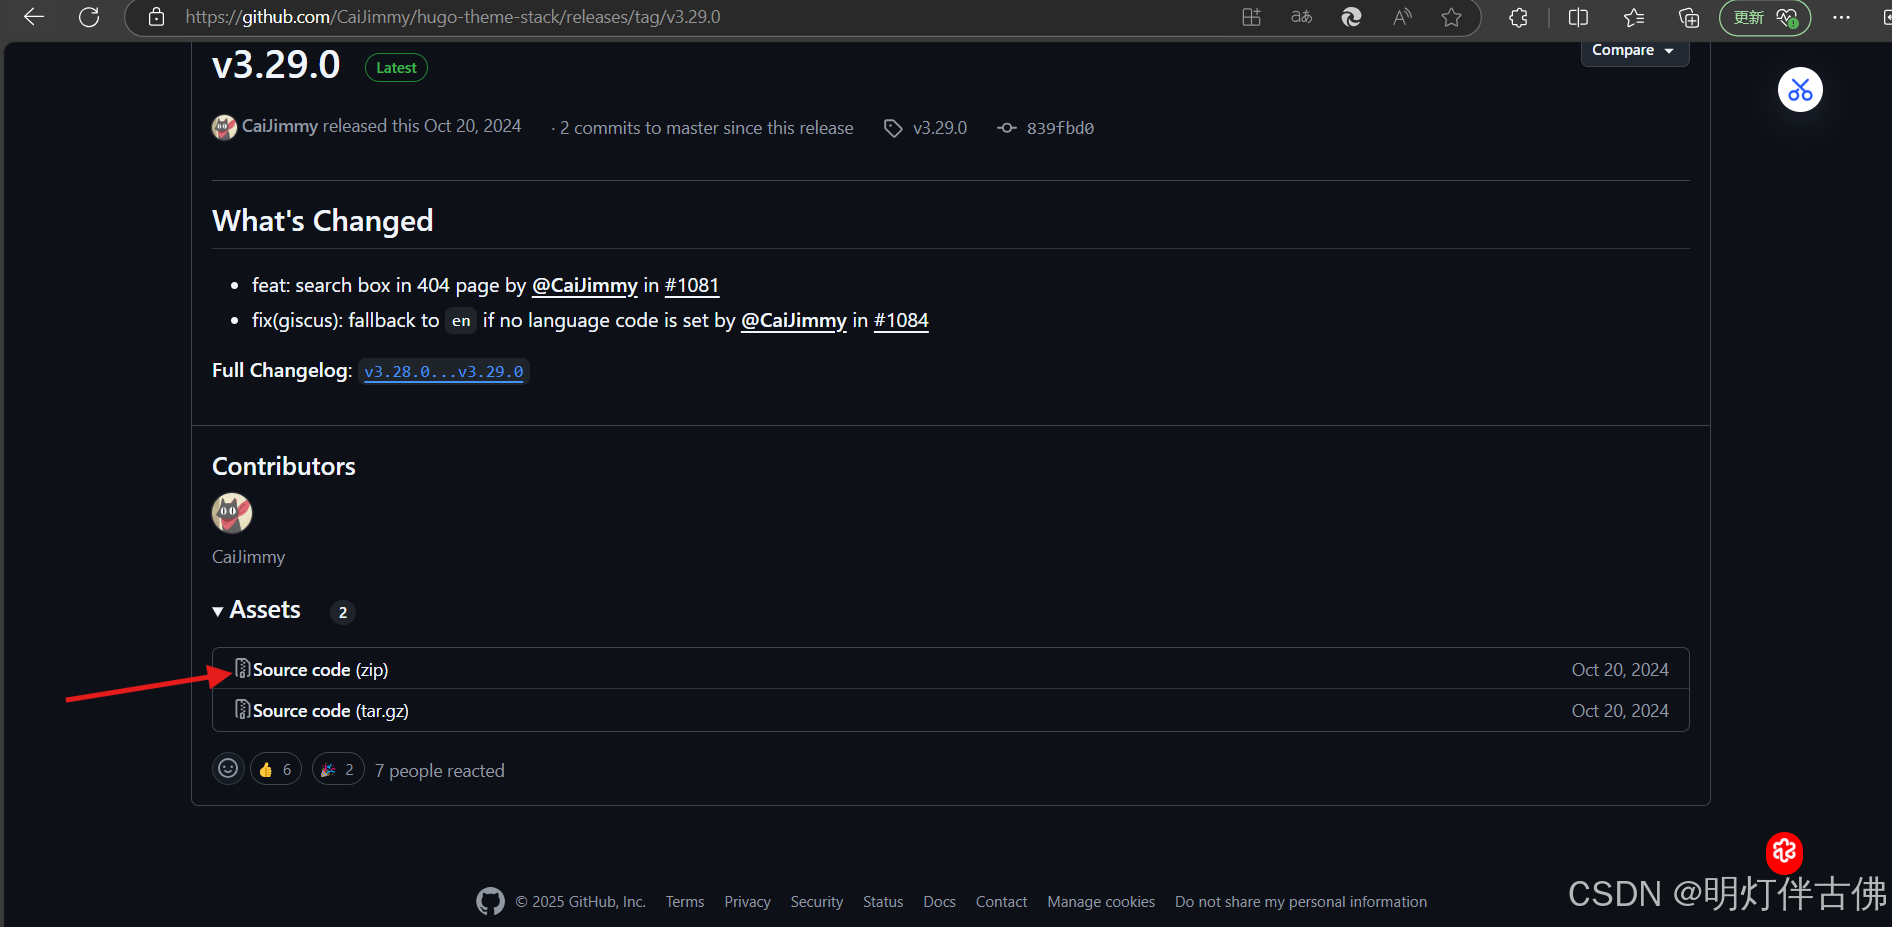View site info via the lock icon
Viewport: 1892px width, 927px height.
[x=156, y=17]
